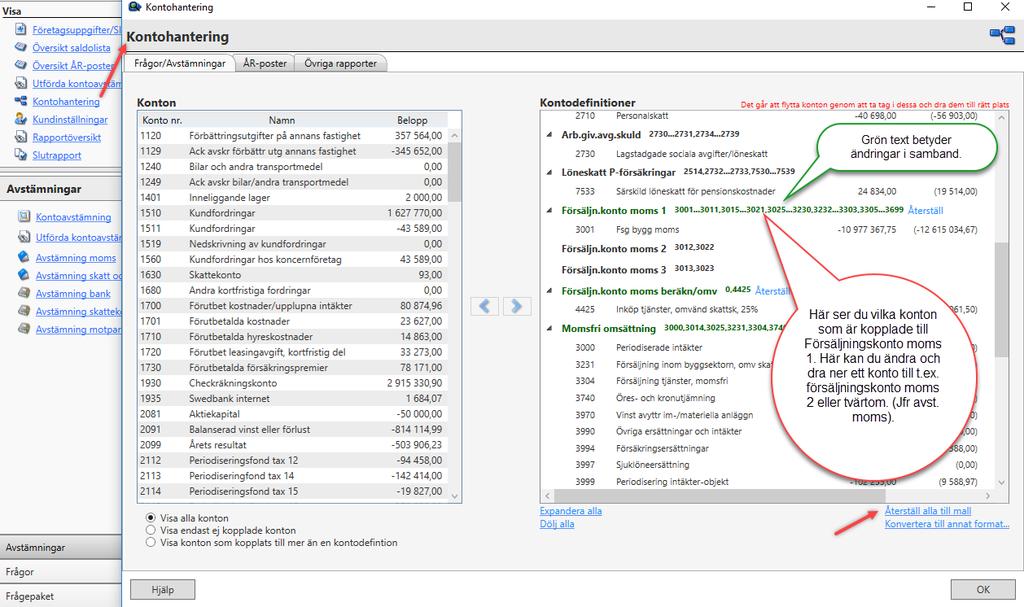Click the Rapportöversikt icon
The height and width of the screenshot is (607, 1024).
click(21, 137)
